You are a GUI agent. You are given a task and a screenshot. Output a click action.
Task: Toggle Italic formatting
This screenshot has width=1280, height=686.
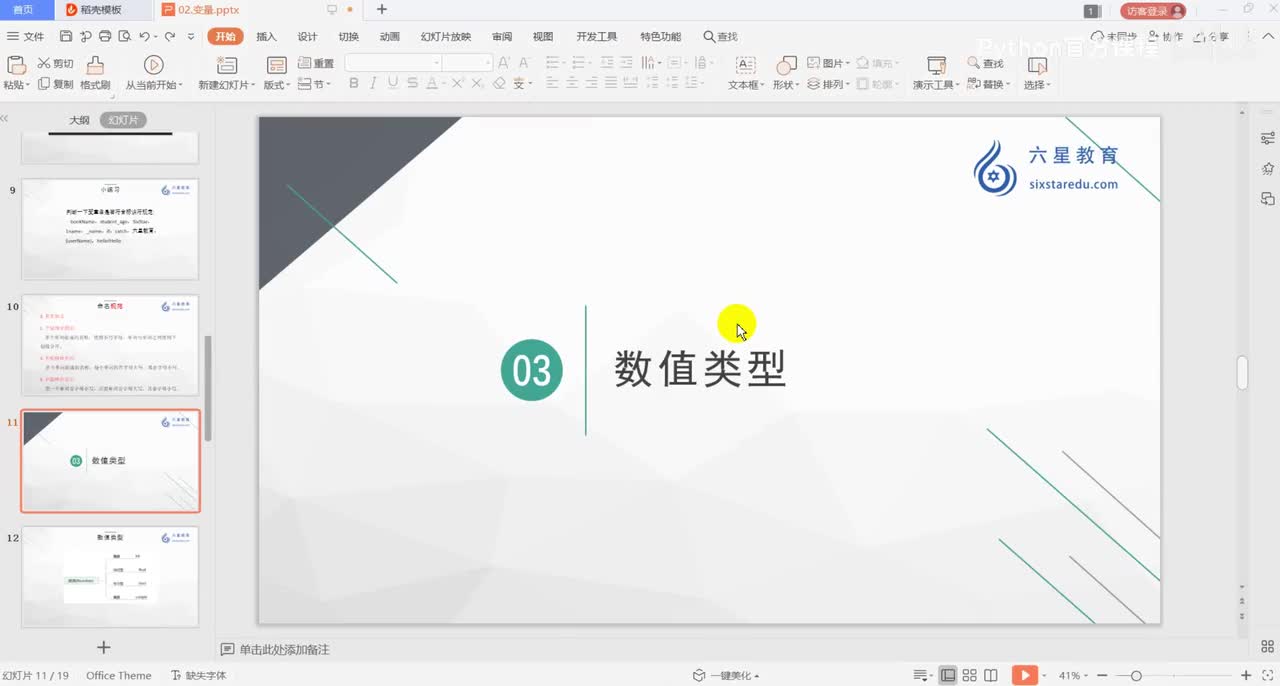(373, 84)
